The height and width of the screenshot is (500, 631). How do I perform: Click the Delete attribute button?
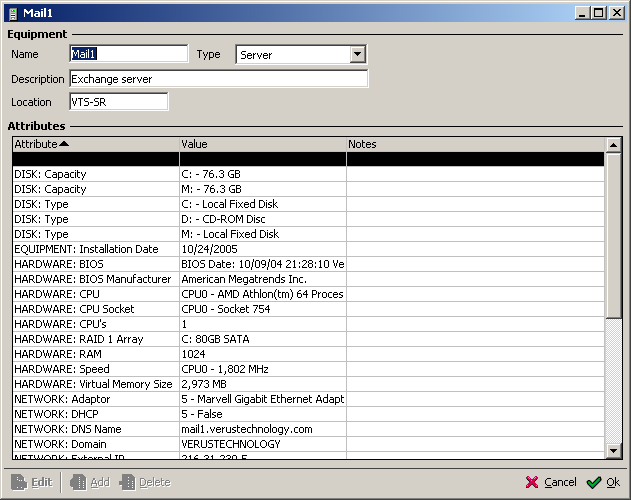(x=145, y=482)
